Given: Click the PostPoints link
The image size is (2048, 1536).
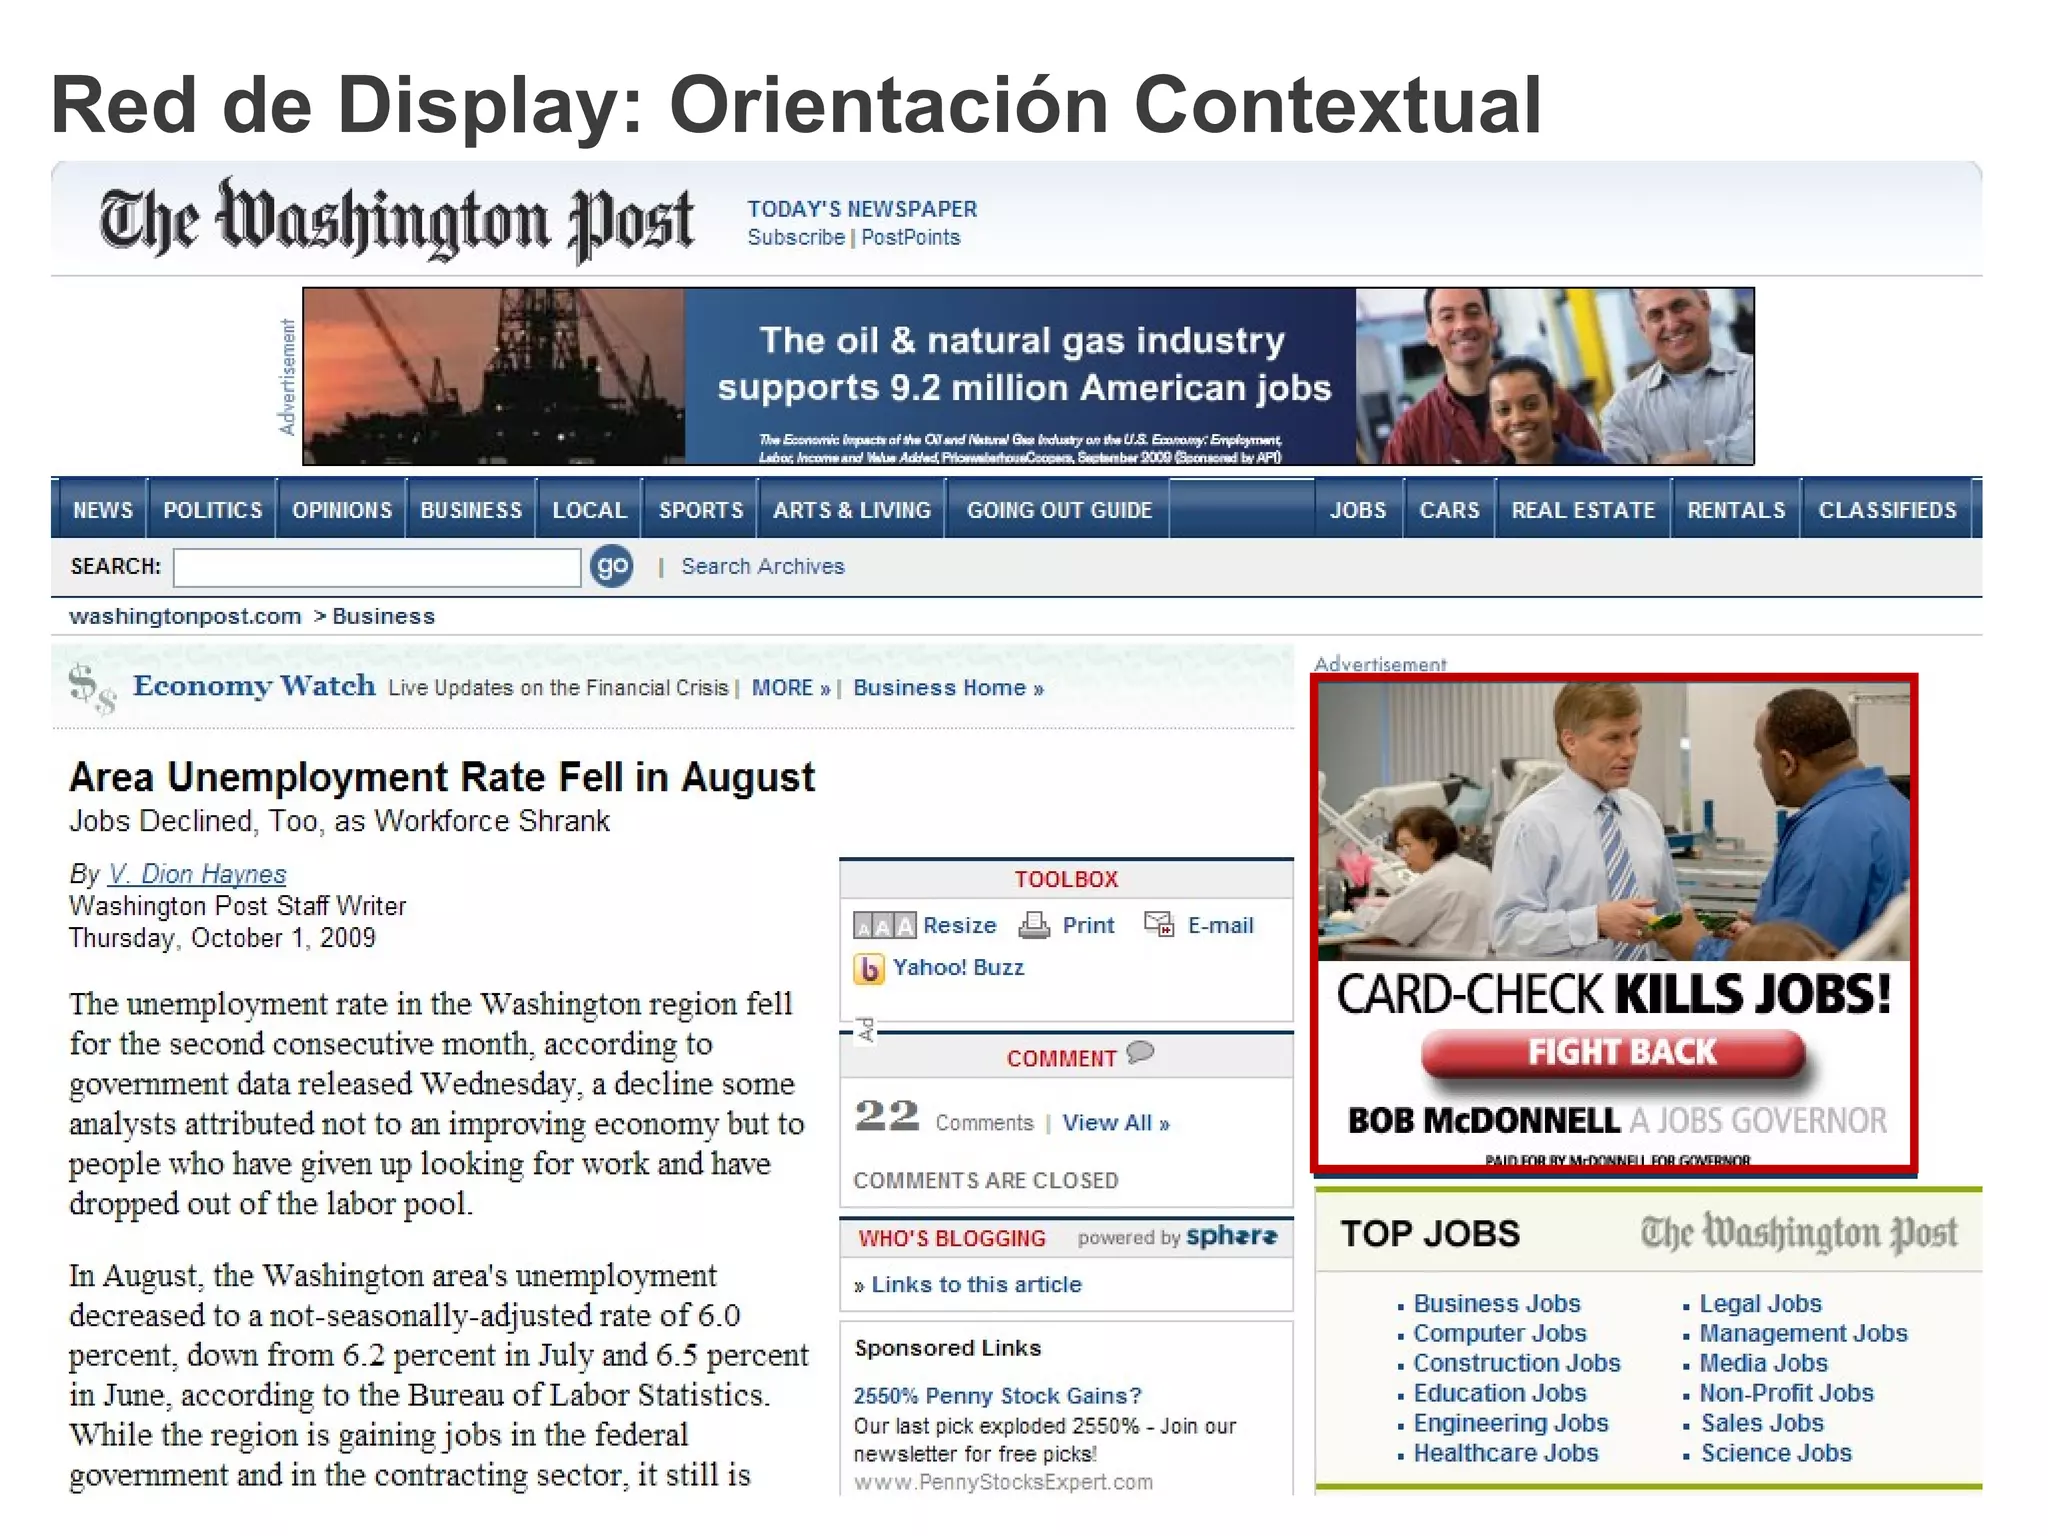Looking at the screenshot, I should (910, 237).
